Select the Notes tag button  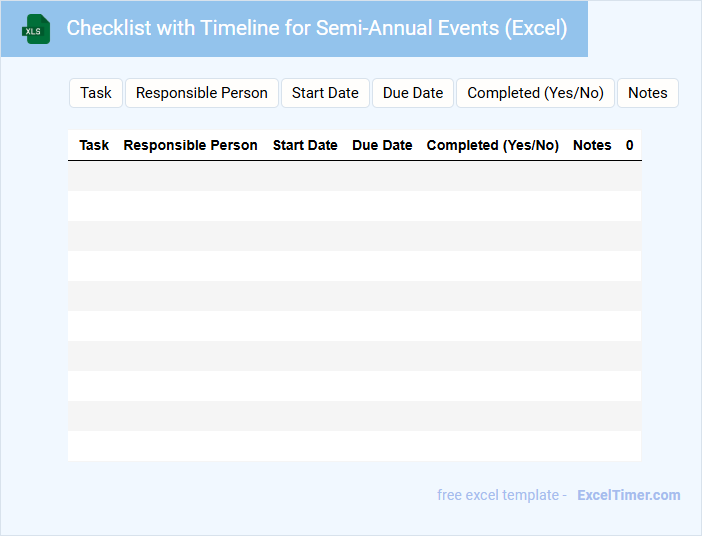[x=647, y=93]
